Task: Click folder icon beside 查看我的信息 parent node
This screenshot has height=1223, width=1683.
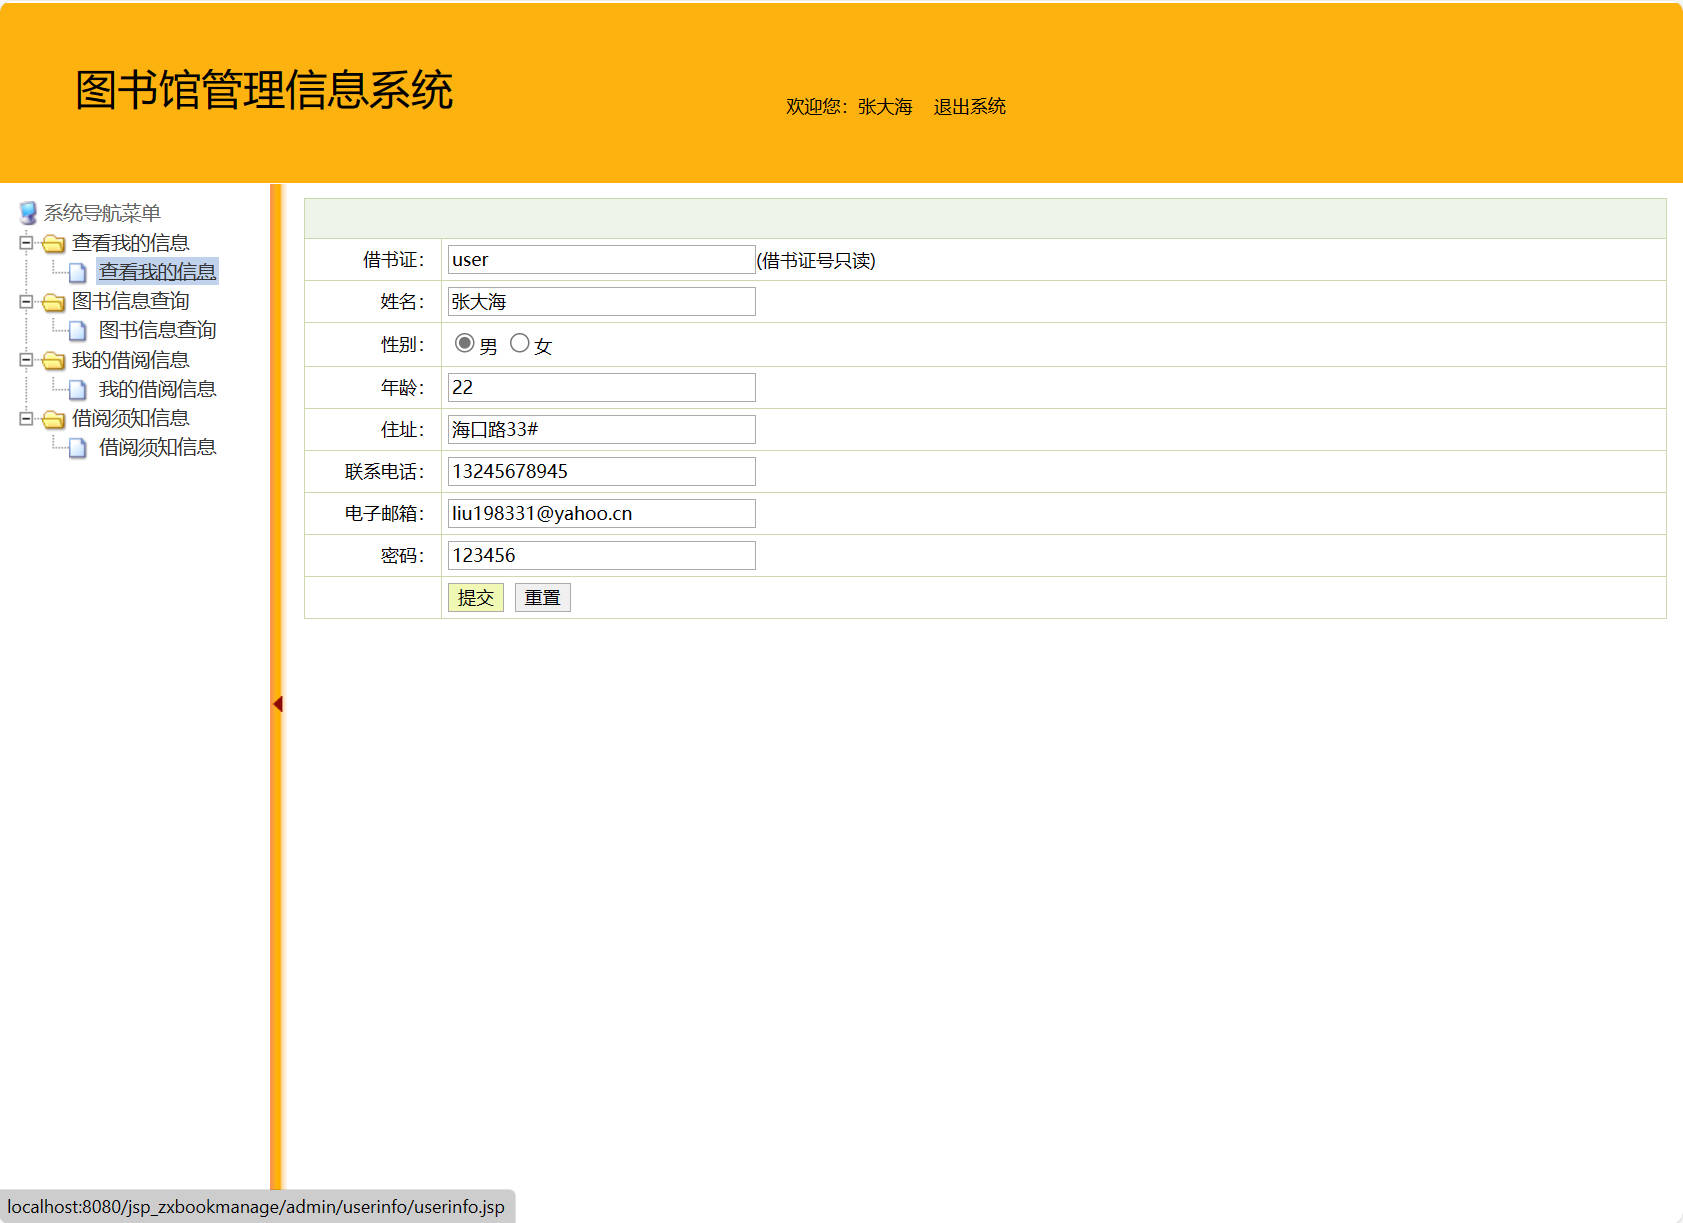Action: [x=54, y=244]
